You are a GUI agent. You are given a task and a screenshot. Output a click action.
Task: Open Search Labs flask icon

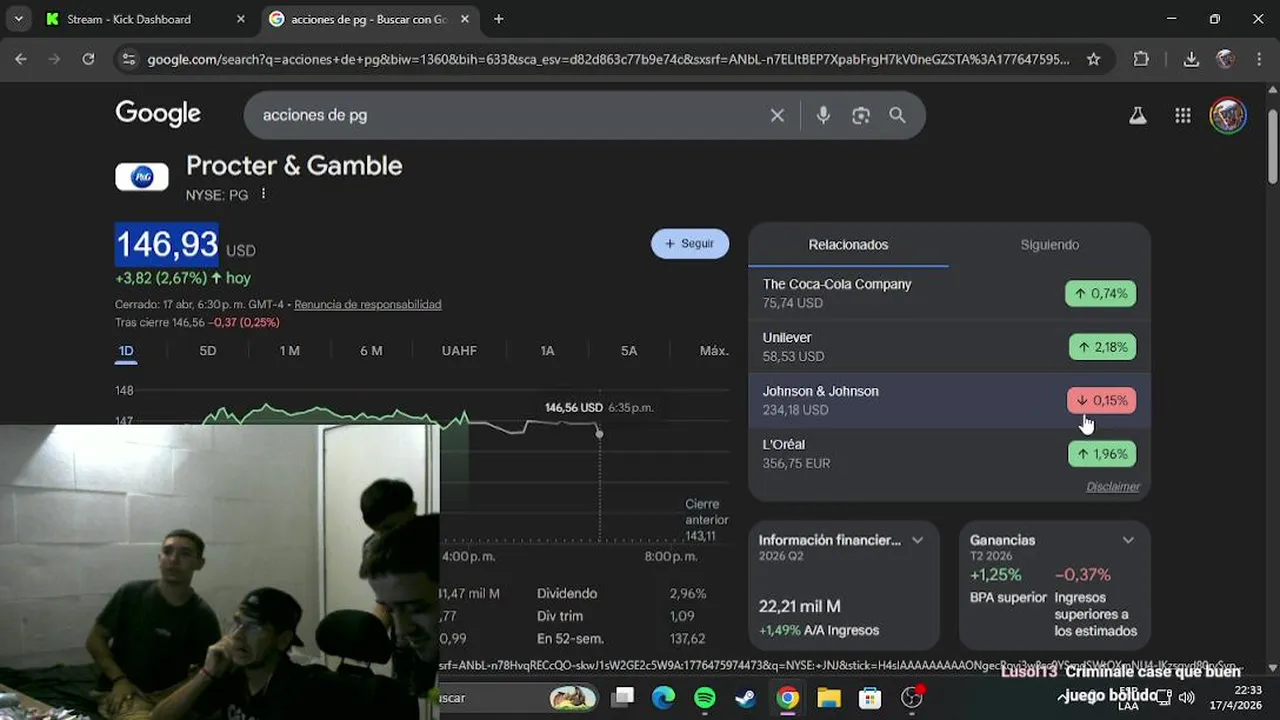[x=1137, y=115]
